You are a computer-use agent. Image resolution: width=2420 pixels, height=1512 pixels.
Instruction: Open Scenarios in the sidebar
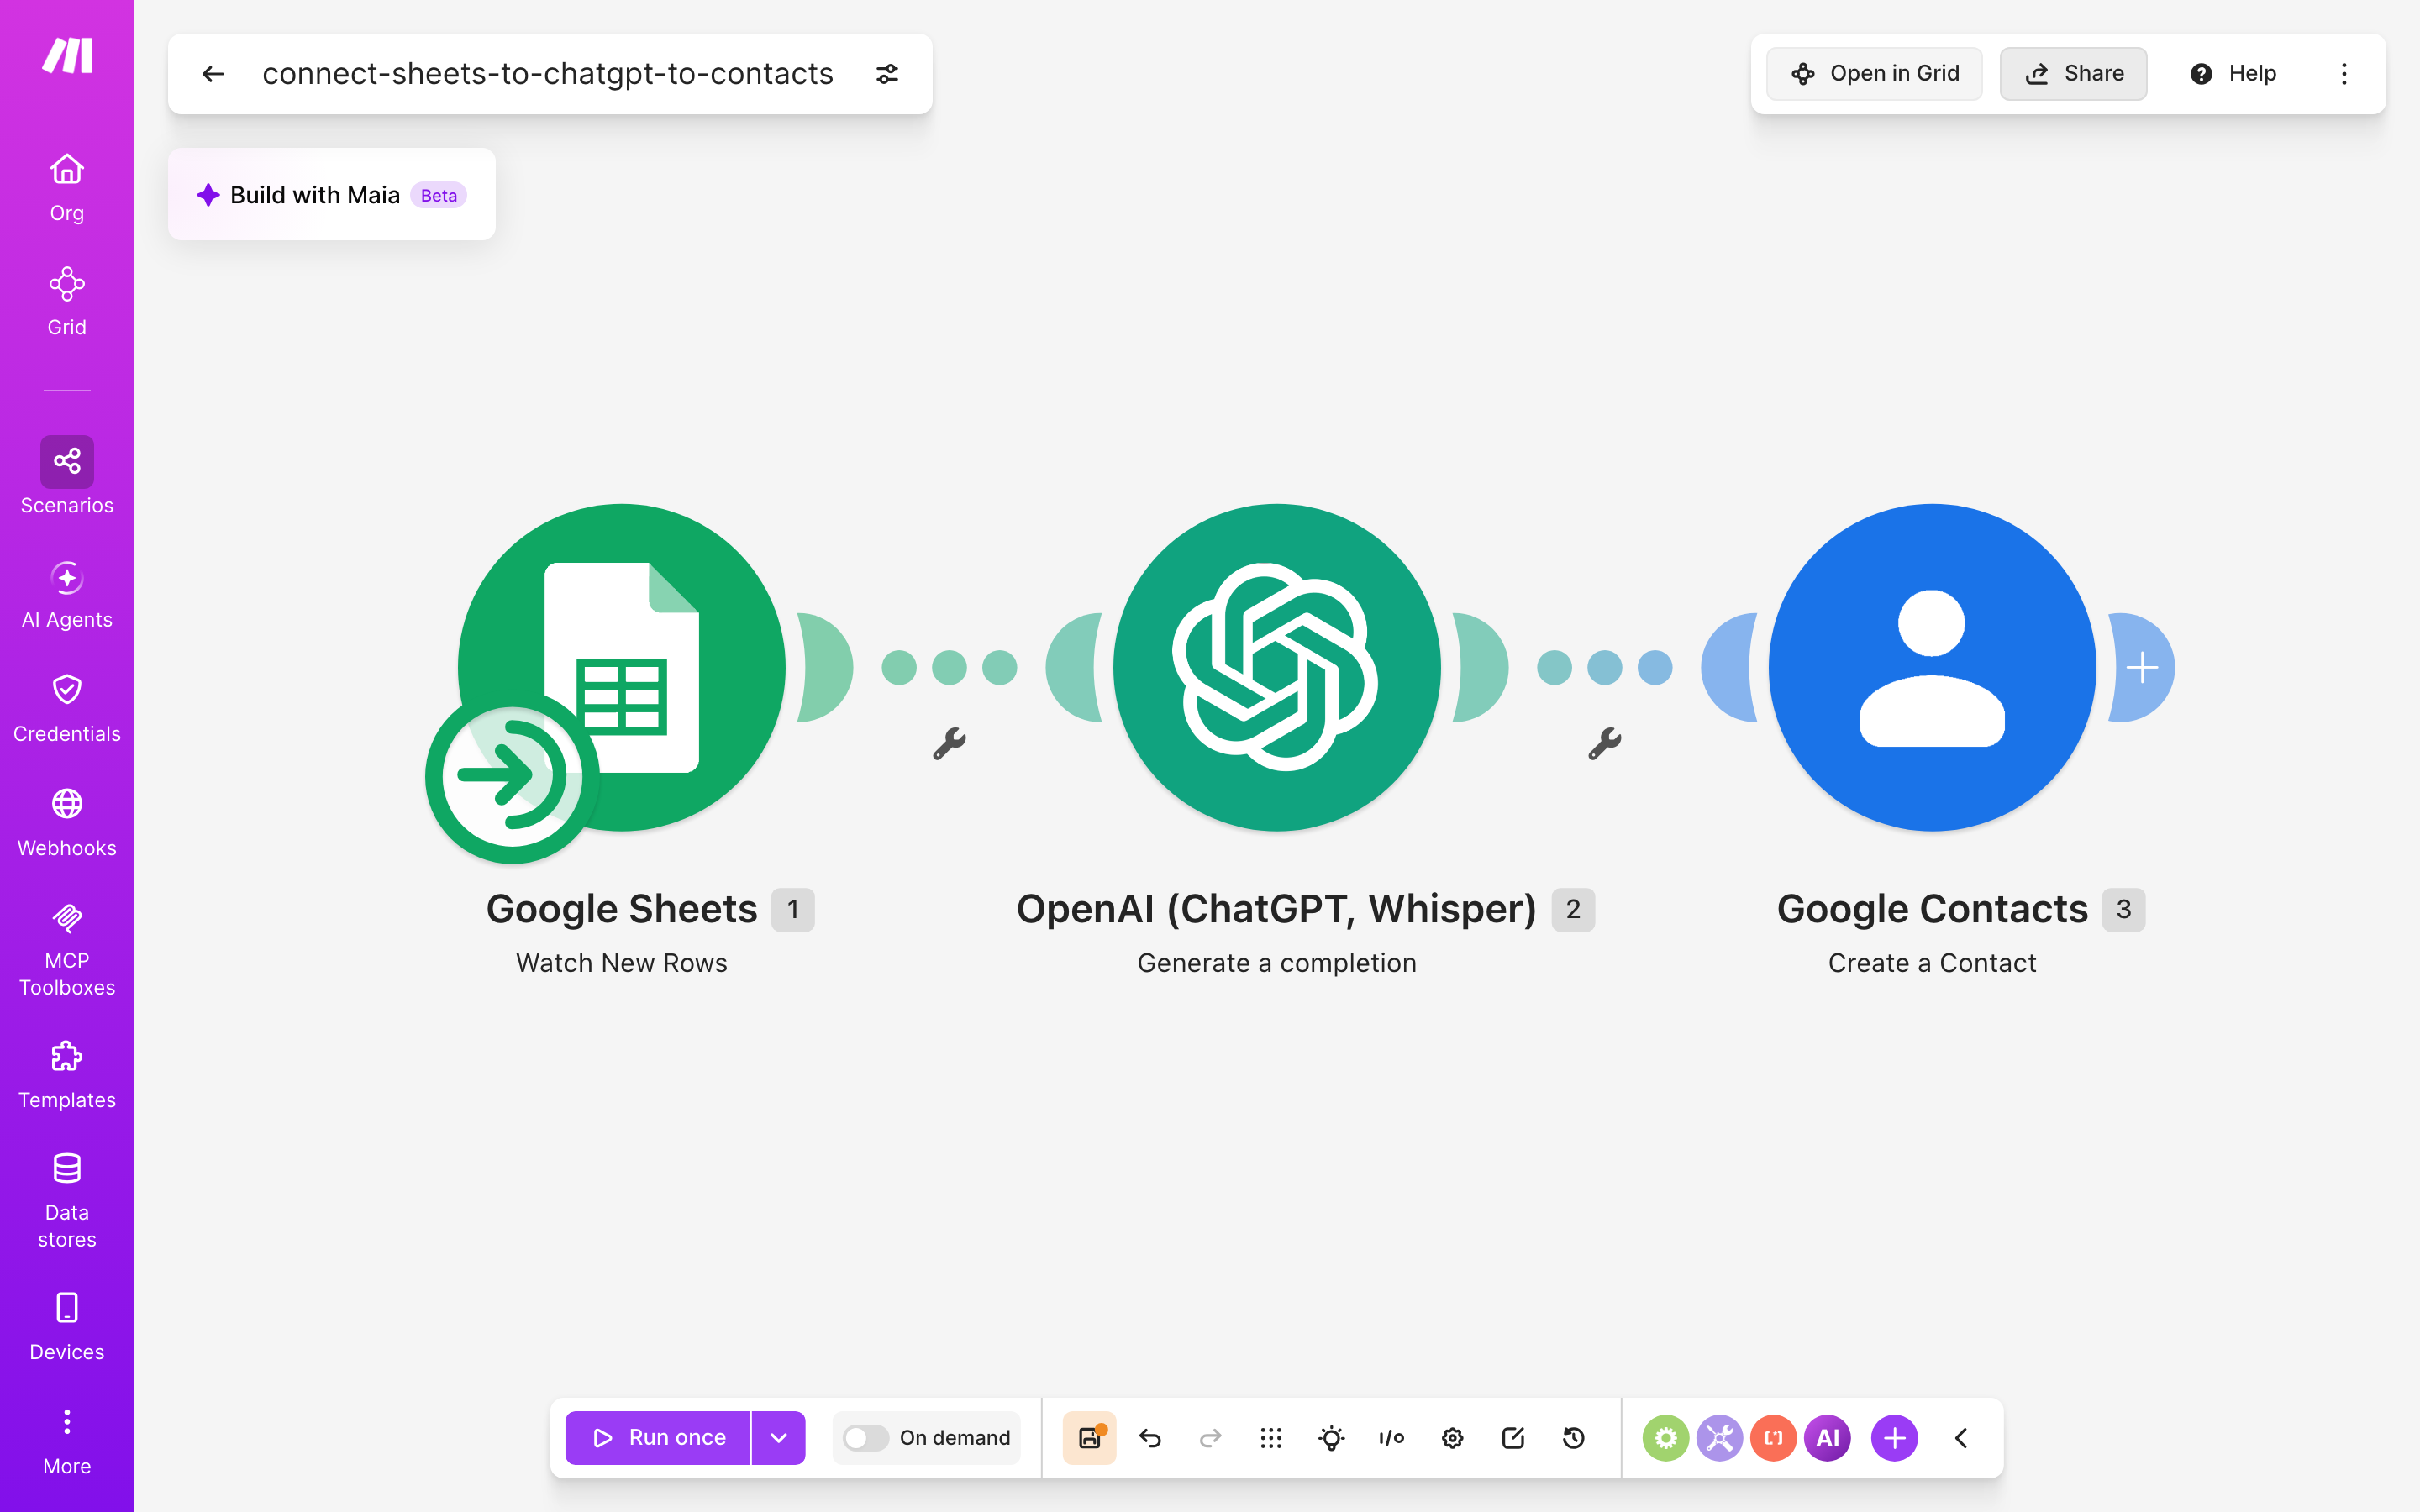67,476
